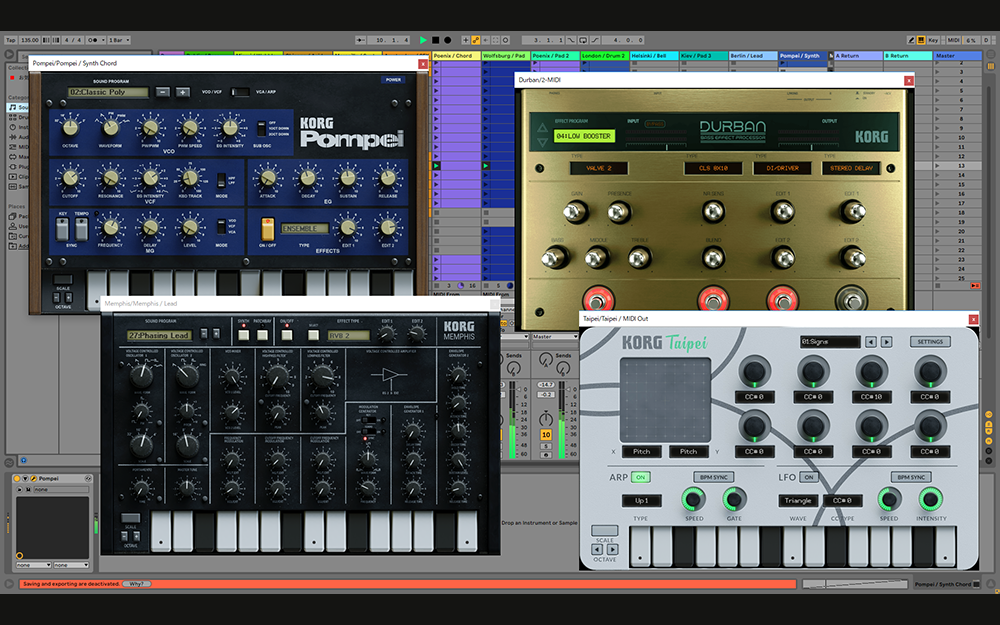Click the Taipei octave up arrow
The image size is (1000, 625).
click(612, 549)
